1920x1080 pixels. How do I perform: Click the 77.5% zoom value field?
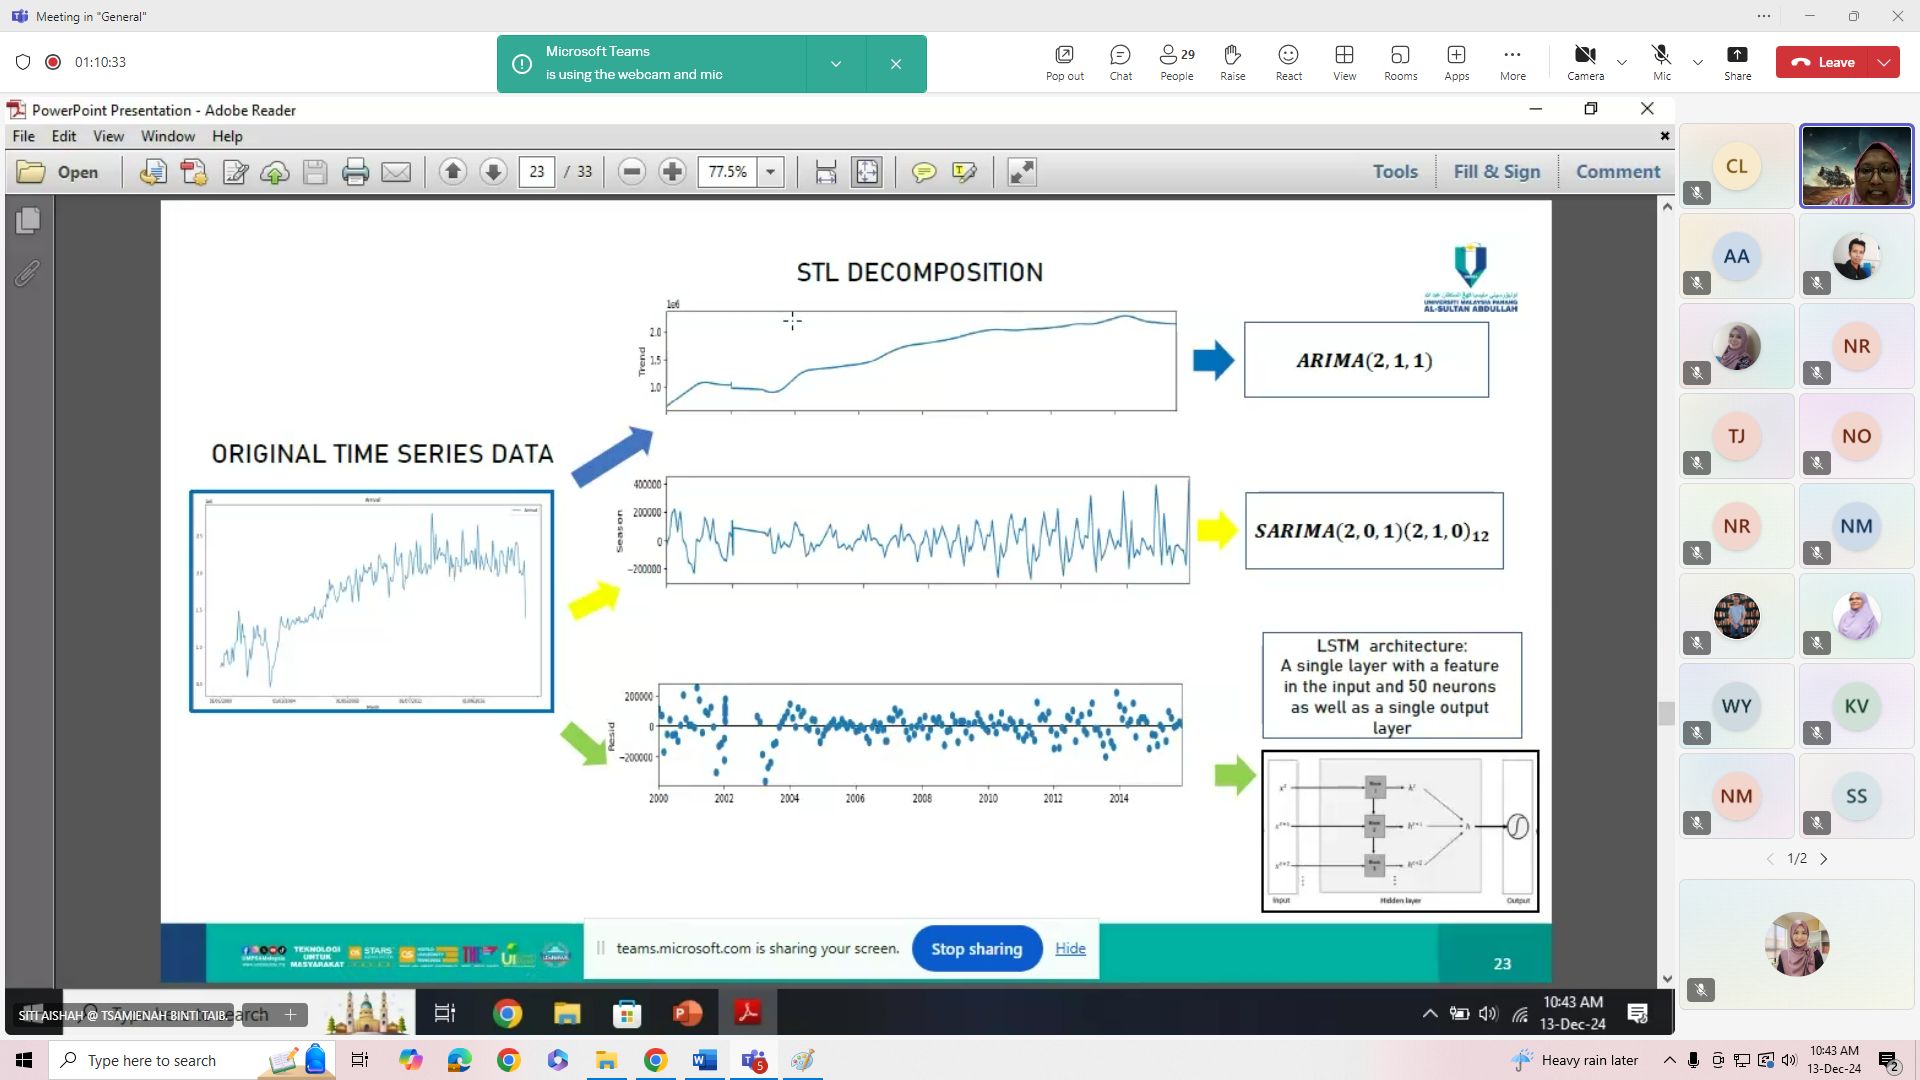coord(727,172)
